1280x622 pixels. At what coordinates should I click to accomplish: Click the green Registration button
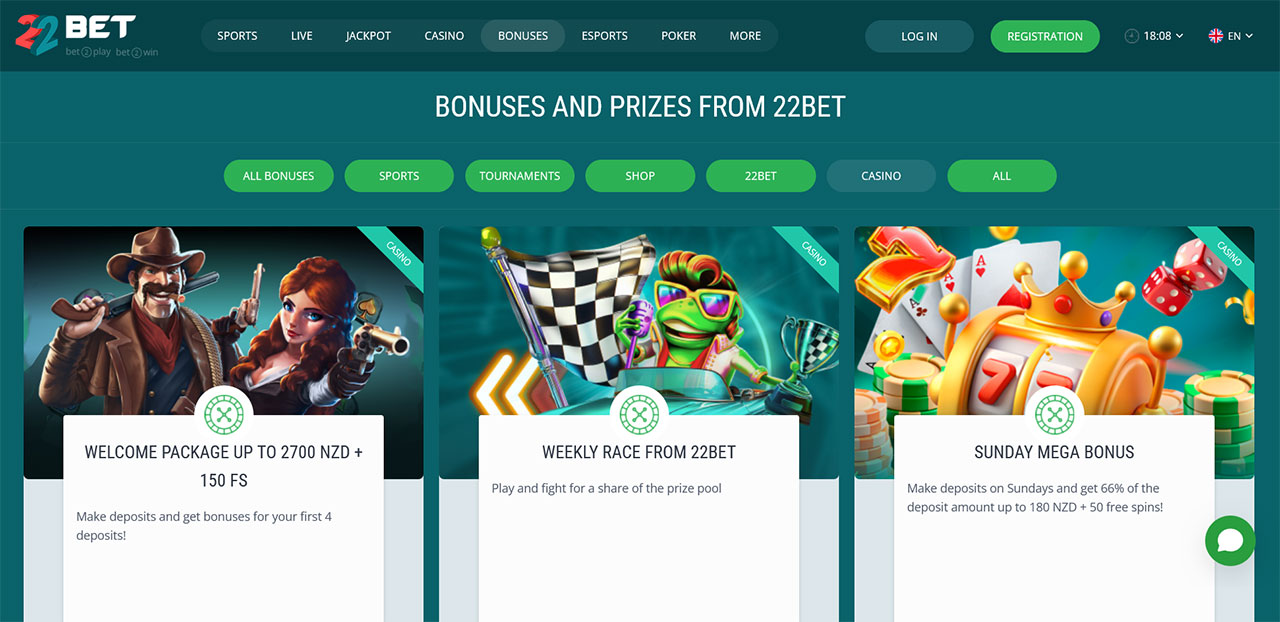click(x=1045, y=36)
